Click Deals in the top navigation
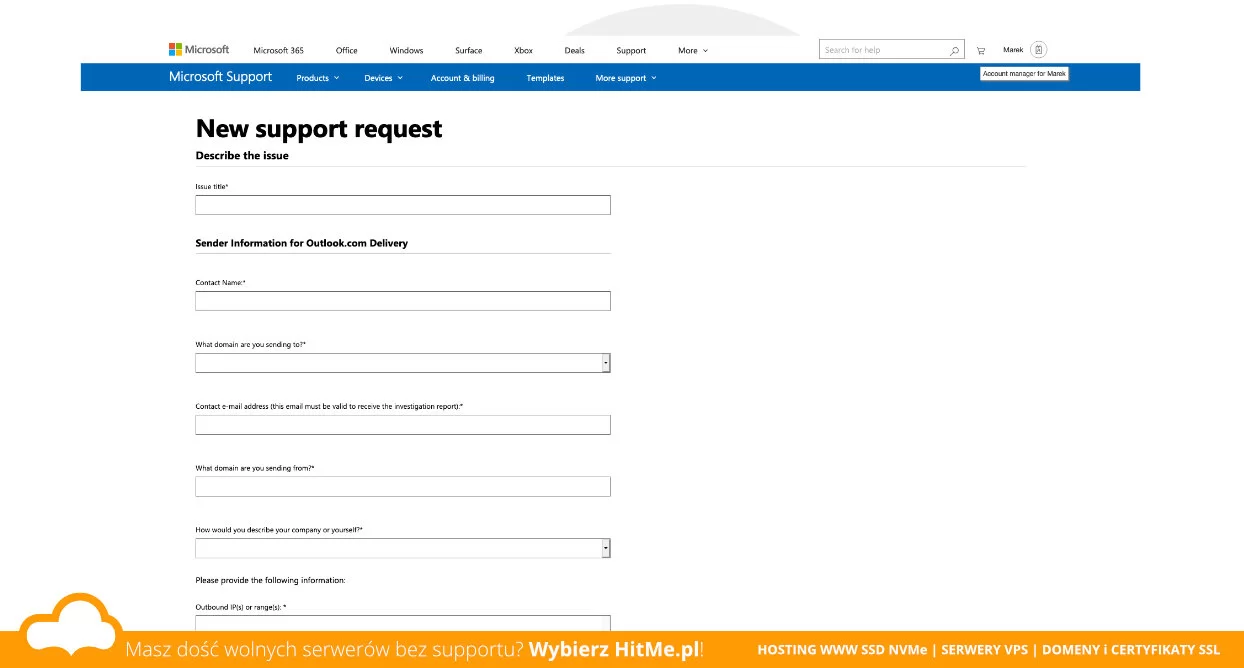The width and height of the screenshot is (1244, 668). click(x=574, y=50)
